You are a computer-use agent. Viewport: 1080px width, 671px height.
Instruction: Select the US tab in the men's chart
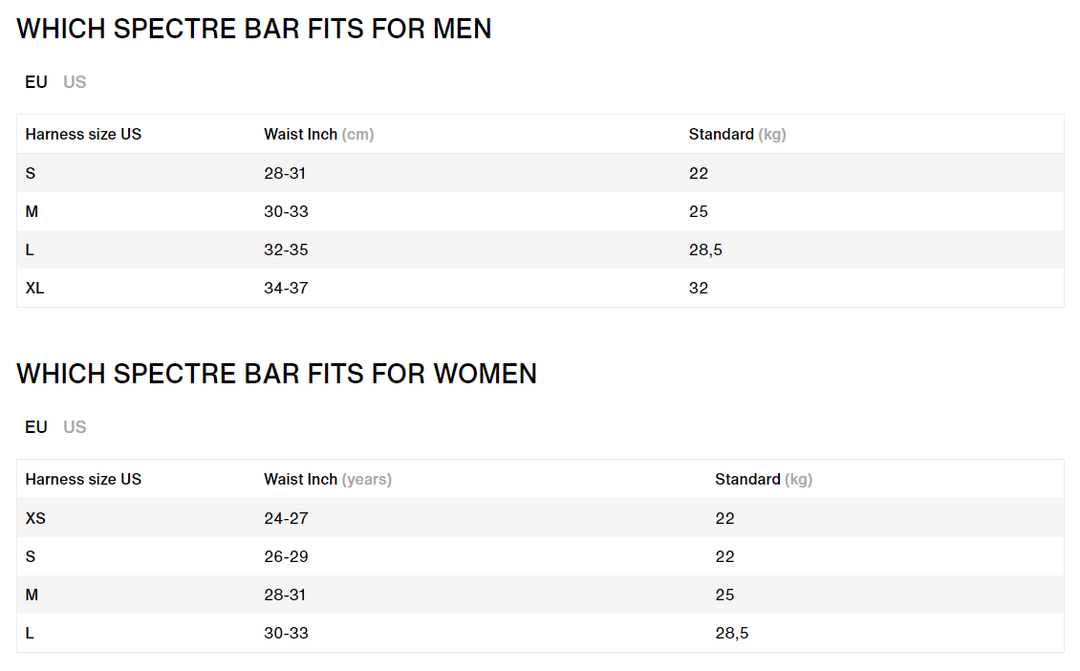pyautogui.click(x=75, y=82)
